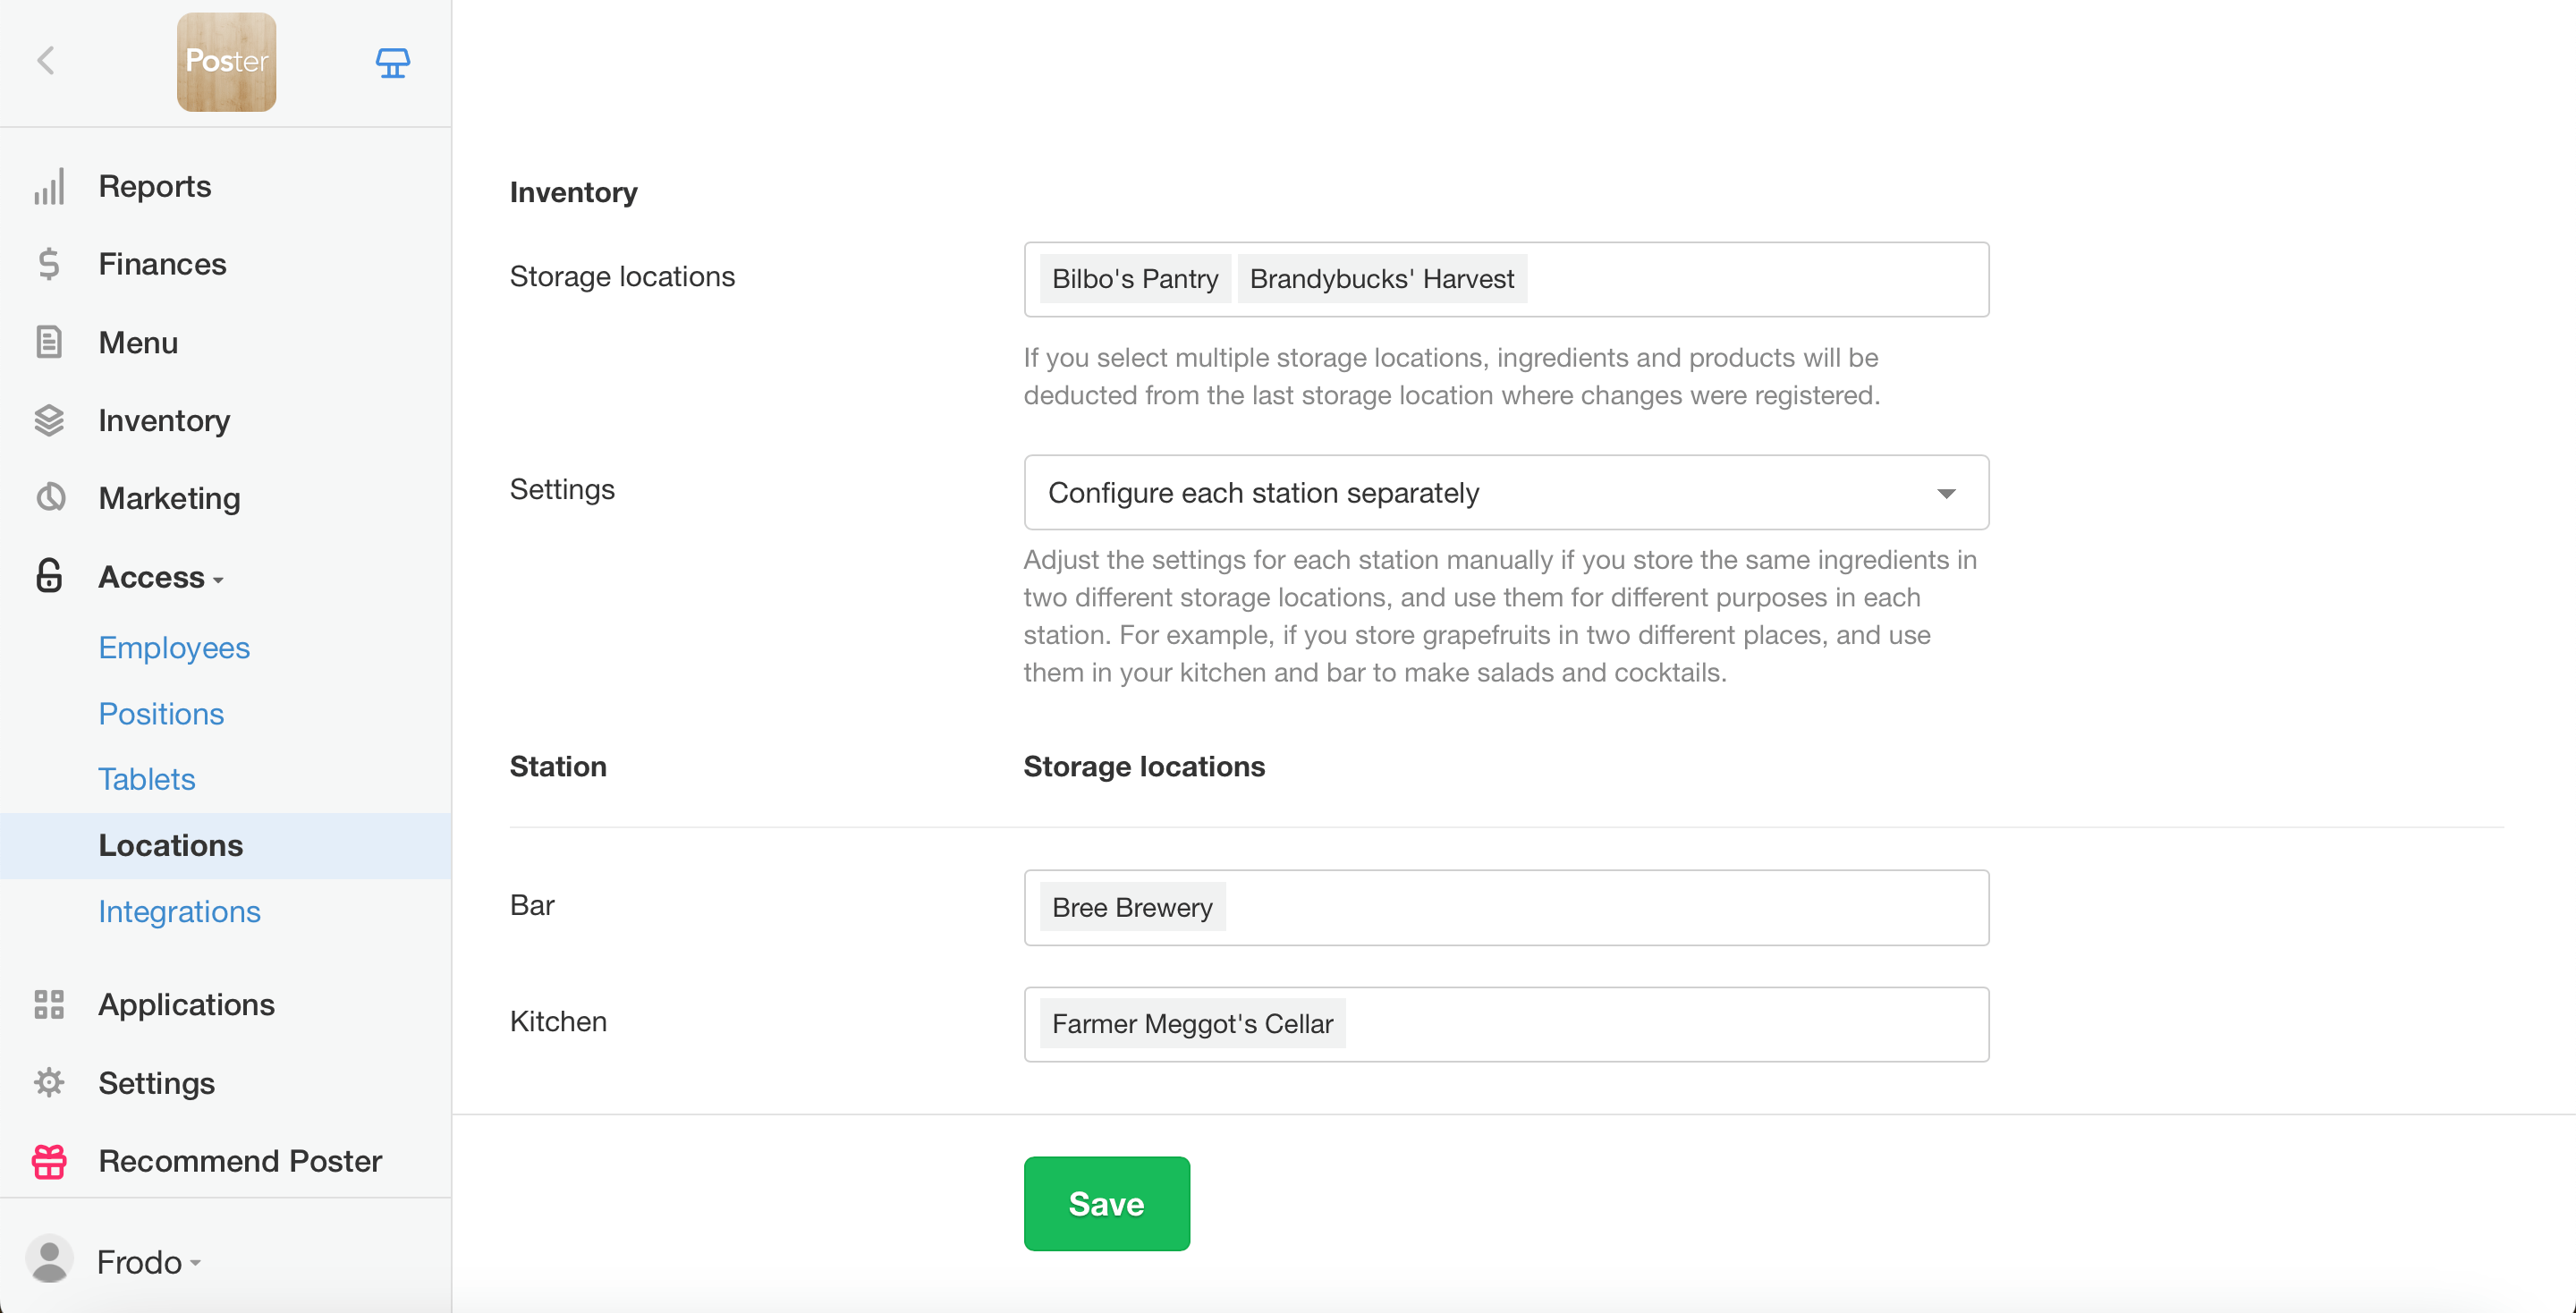Expand the Frodo user account menu
The width and height of the screenshot is (2576, 1313).
pos(148,1262)
